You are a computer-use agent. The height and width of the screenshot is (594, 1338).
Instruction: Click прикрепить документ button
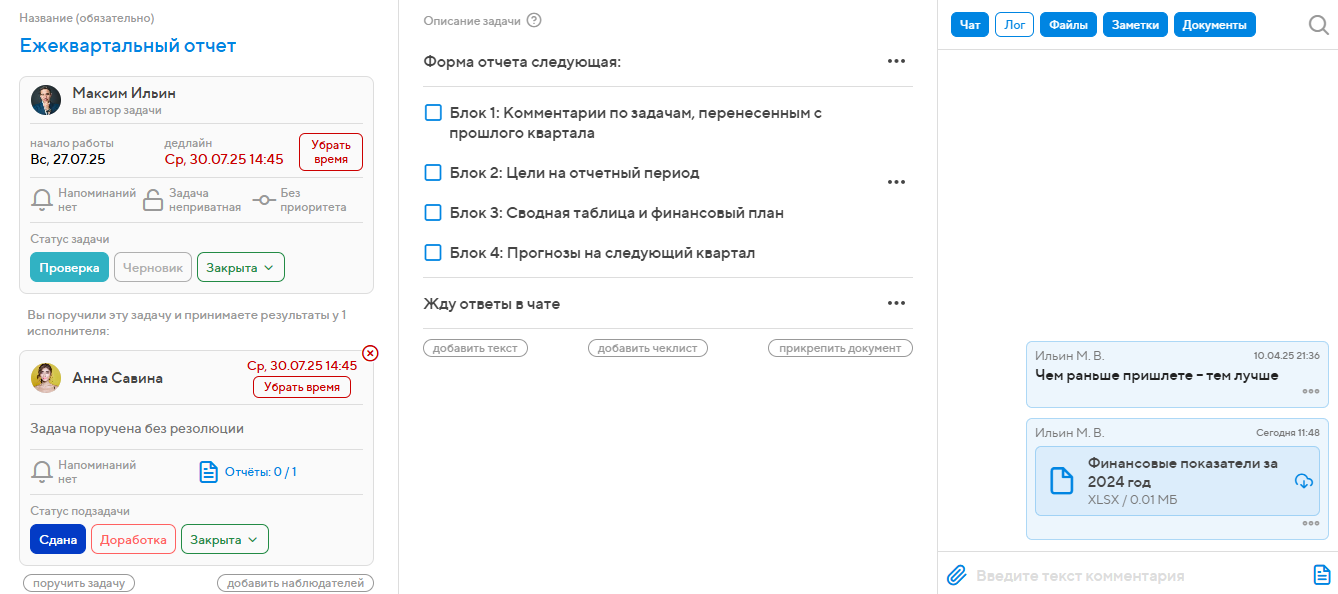[x=840, y=348]
